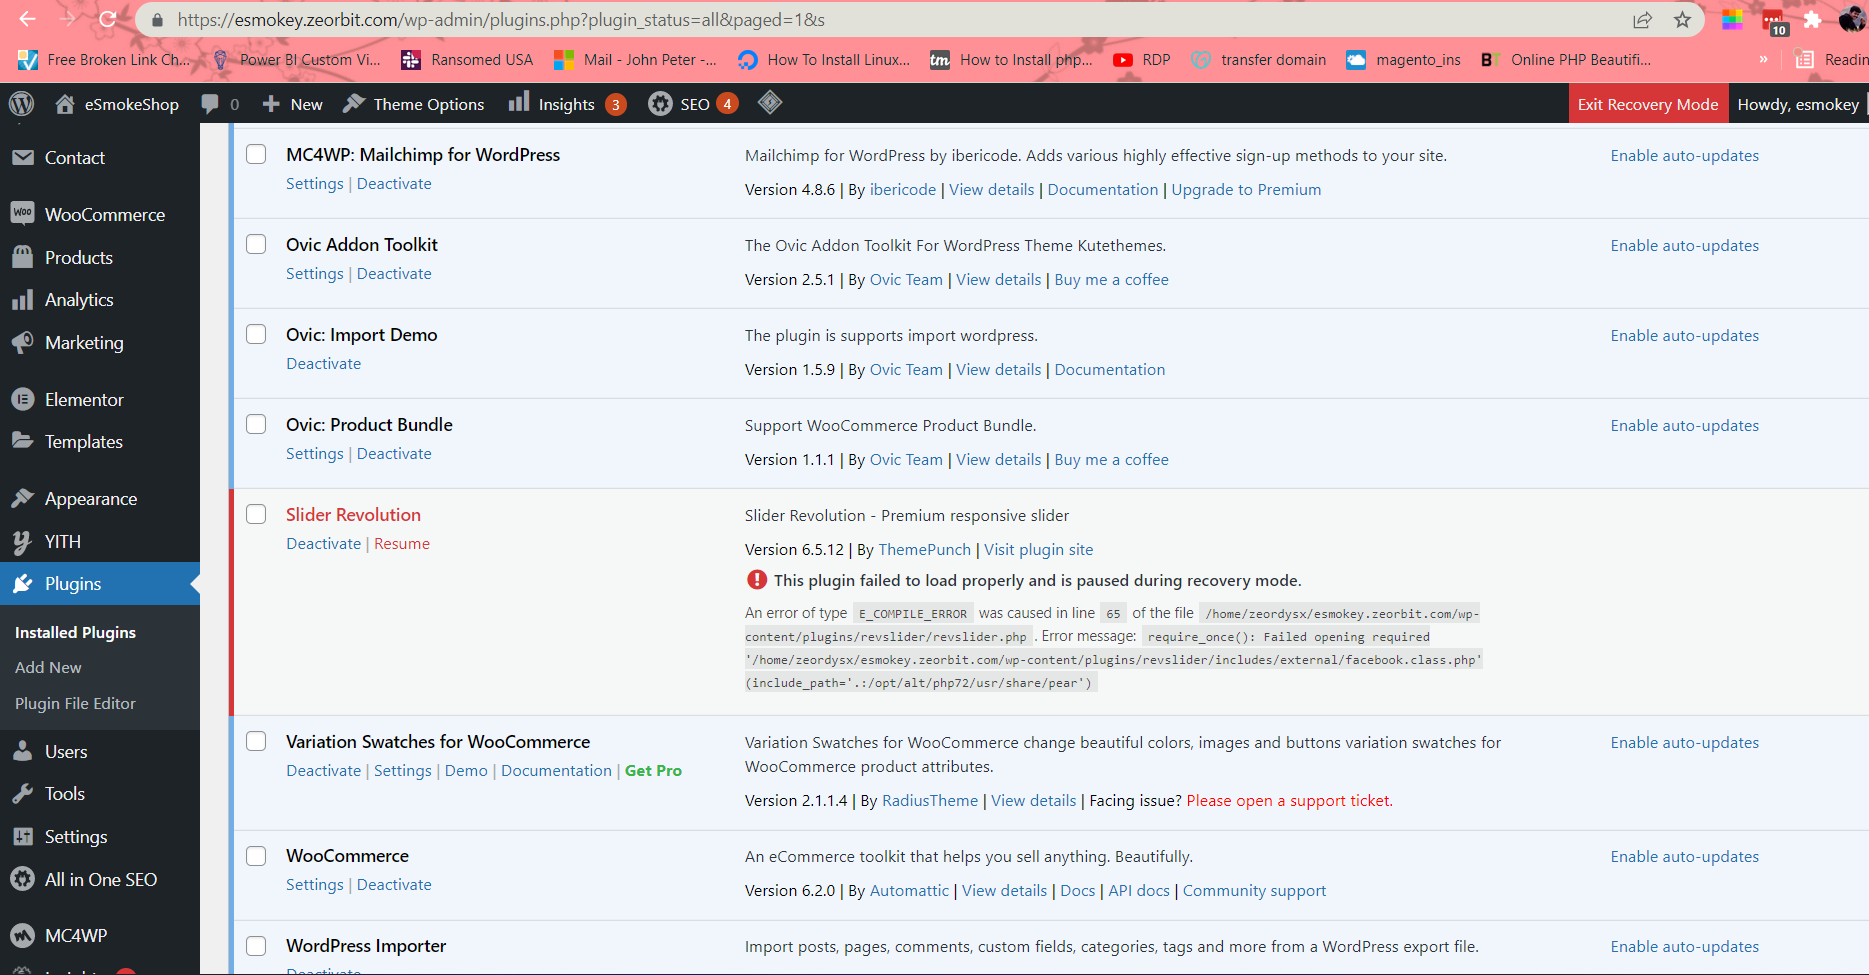Open WooCommerce Community support link
Image resolution: width=1869 pixels, height=975 pixels.
pos(1254,891)
